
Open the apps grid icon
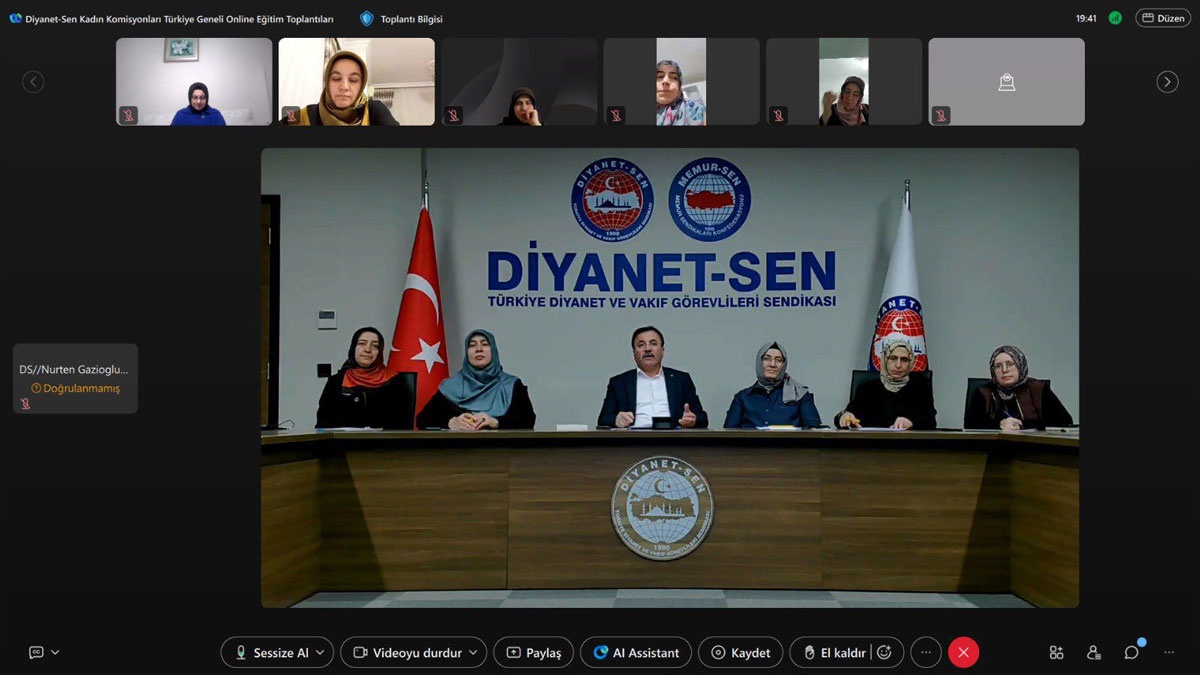(x=1056, y=653)
